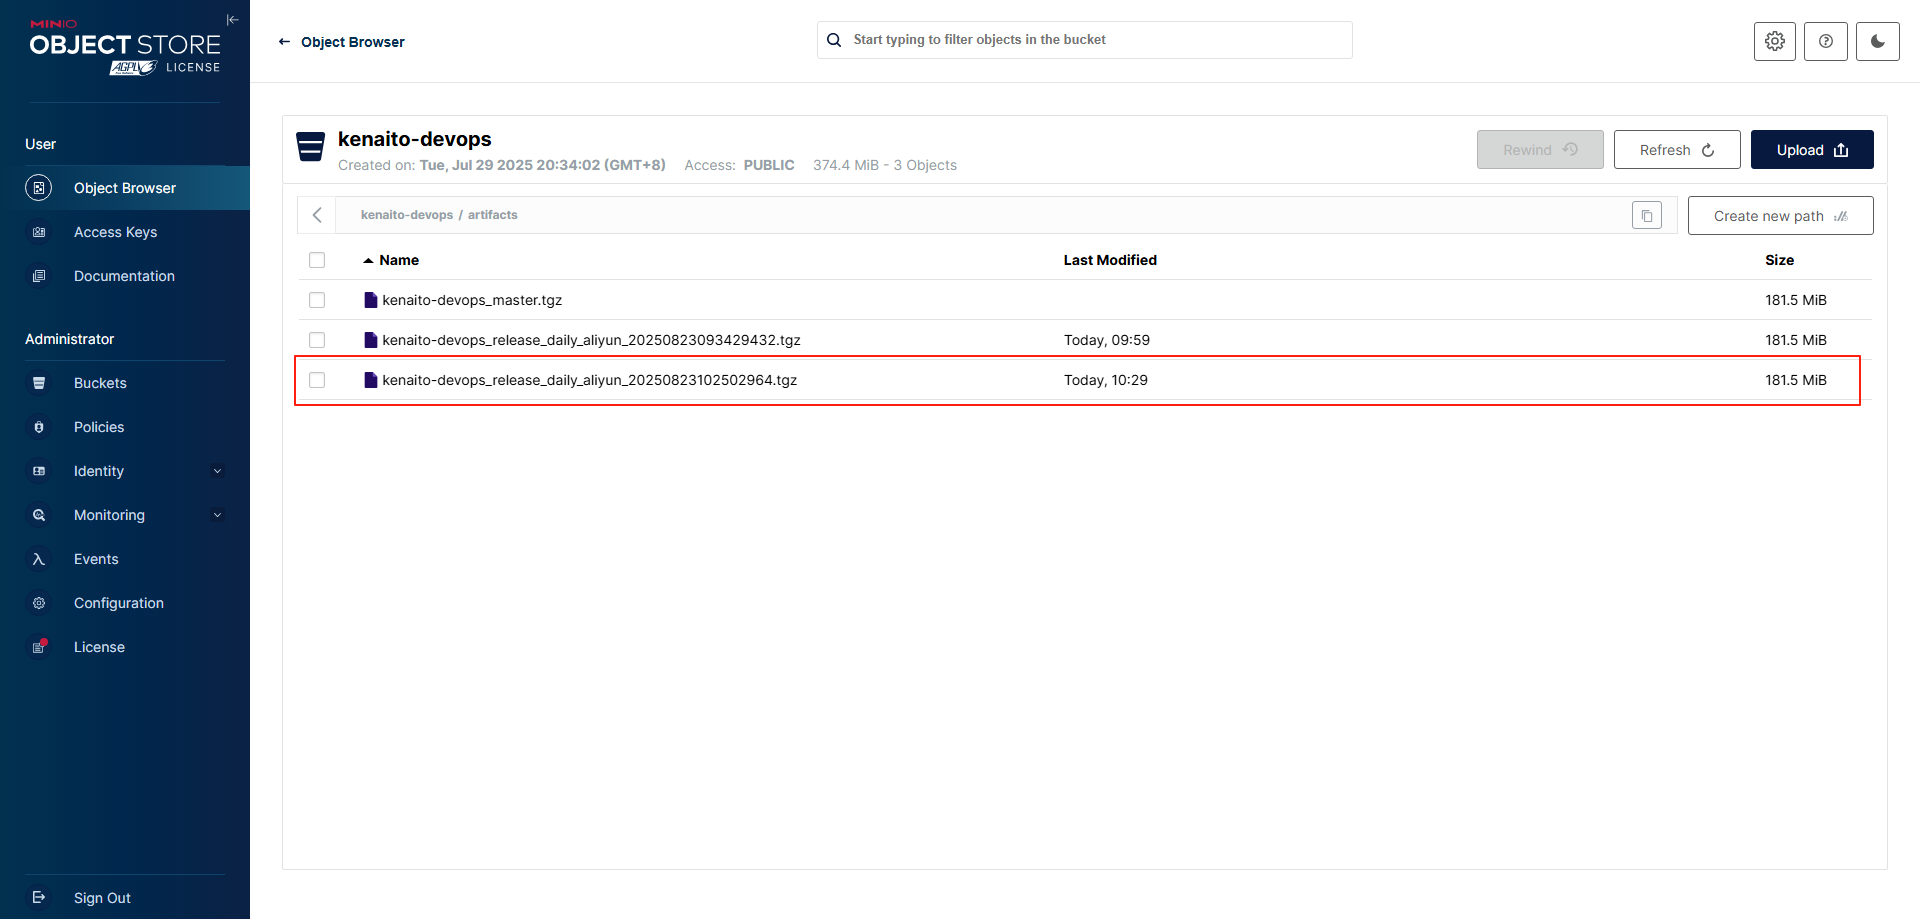Expand the Monitoring menu chevron
The width and height of the screenshot is (1920, 919).
coord(217,515)
